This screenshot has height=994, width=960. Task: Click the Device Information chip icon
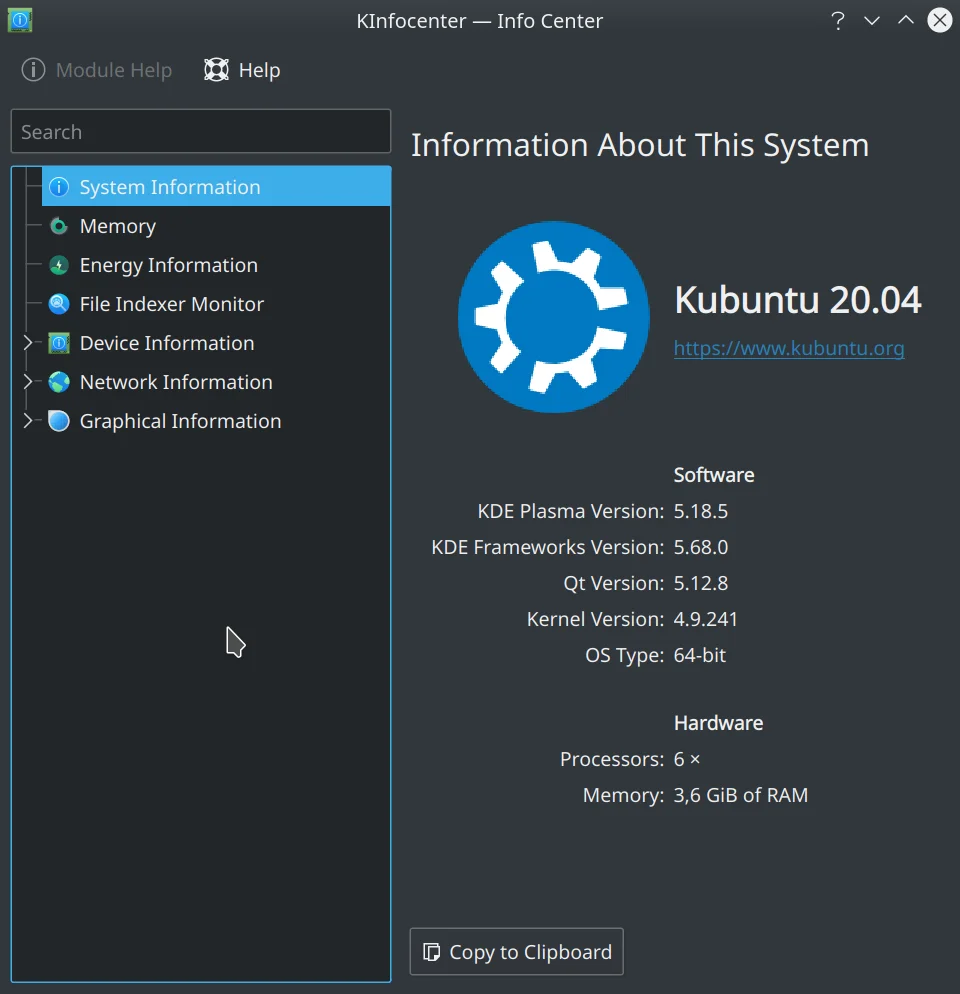pos(59,343)
